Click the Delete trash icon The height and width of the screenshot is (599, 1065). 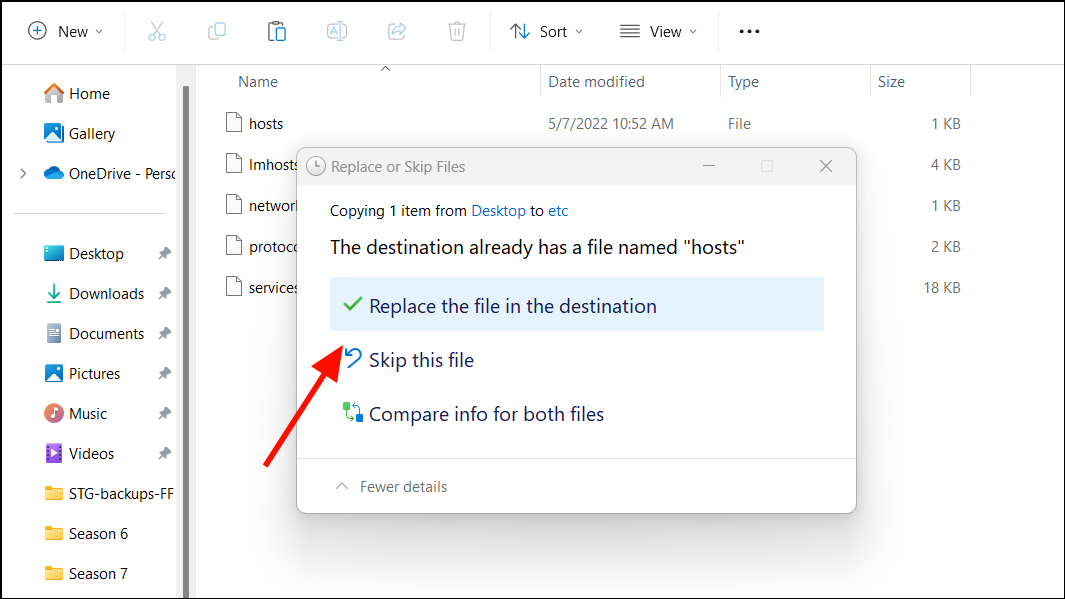click(456, 31)
